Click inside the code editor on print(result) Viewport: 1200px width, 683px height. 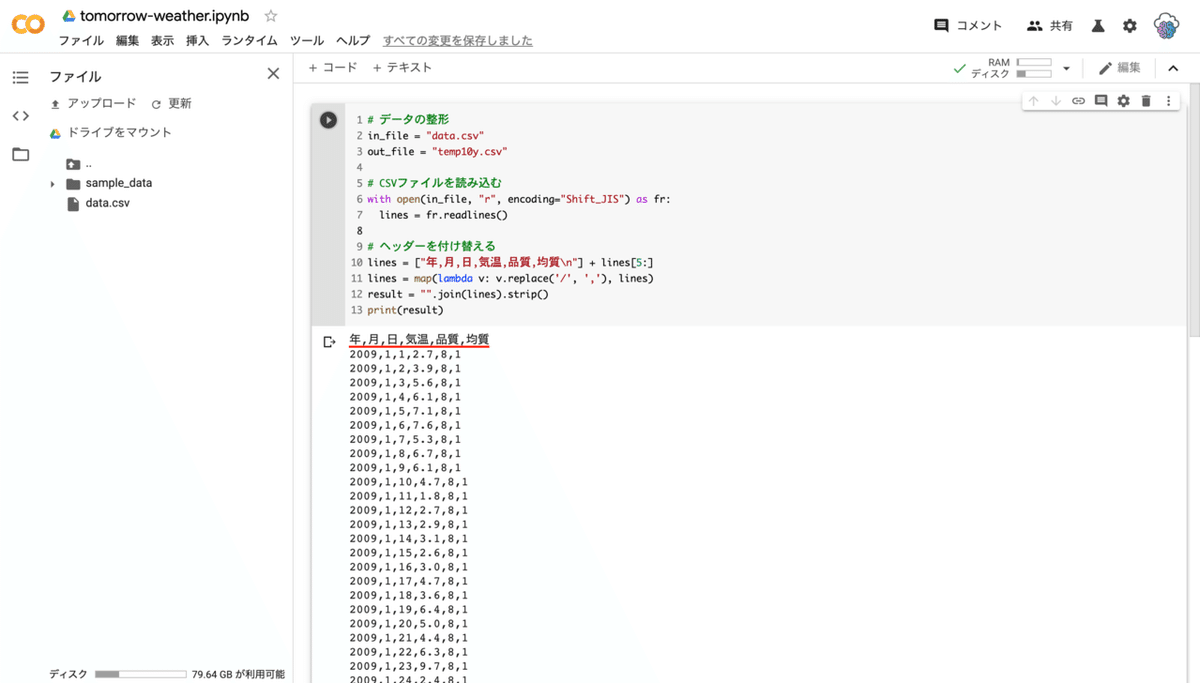(x=405, y=310)
